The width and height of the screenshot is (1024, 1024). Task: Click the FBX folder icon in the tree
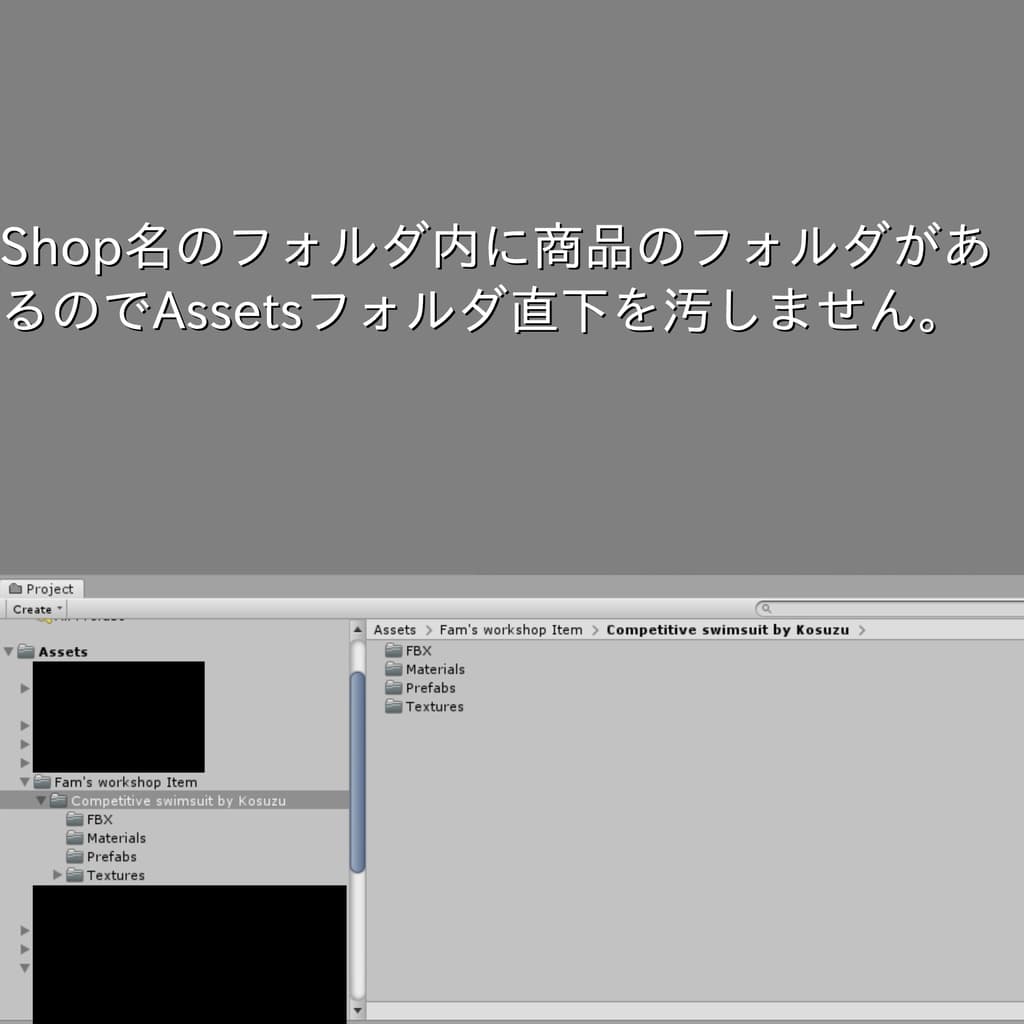74,819
